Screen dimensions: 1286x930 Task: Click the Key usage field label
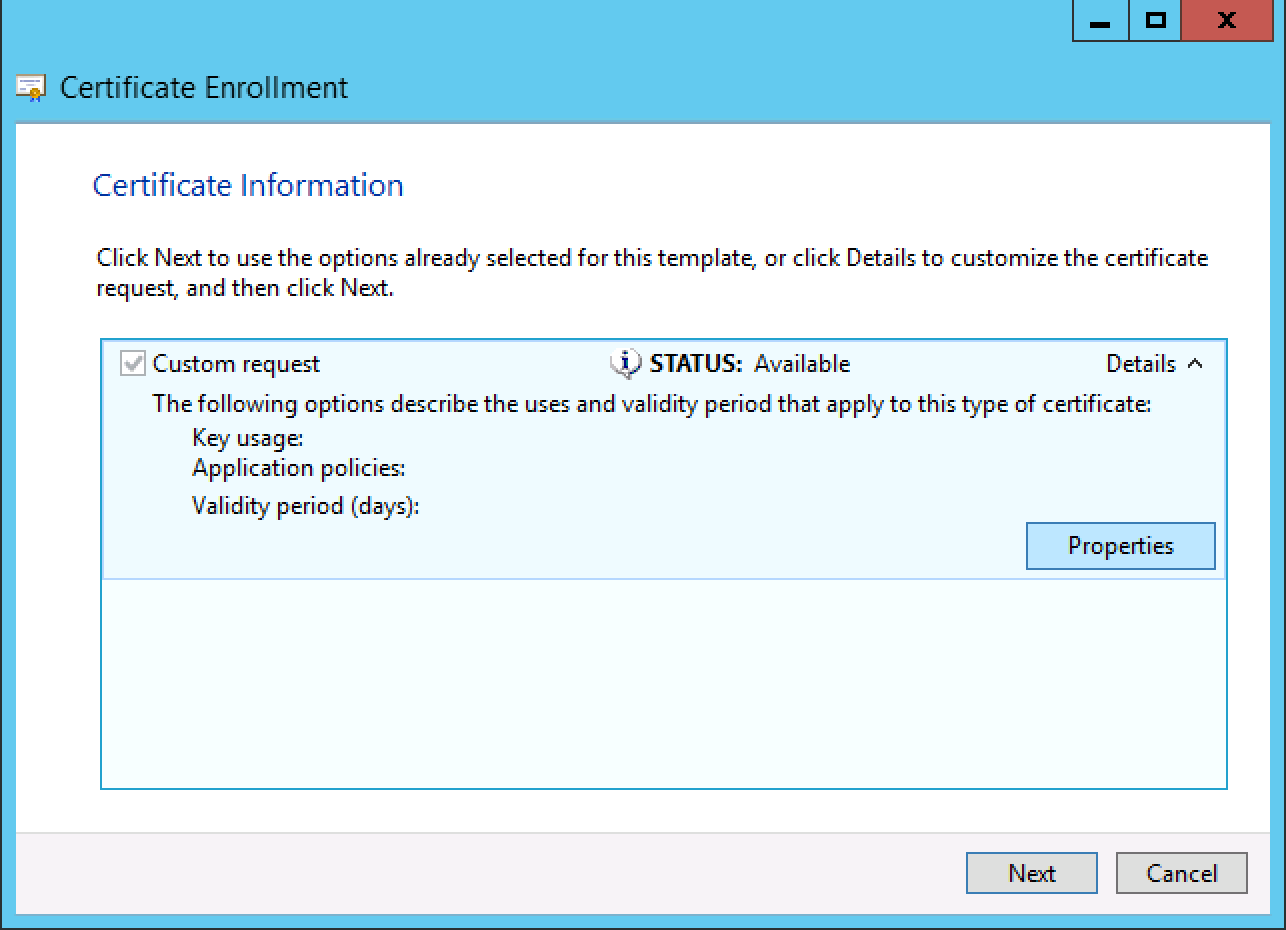pyautogui.click(x=247, y=438)
